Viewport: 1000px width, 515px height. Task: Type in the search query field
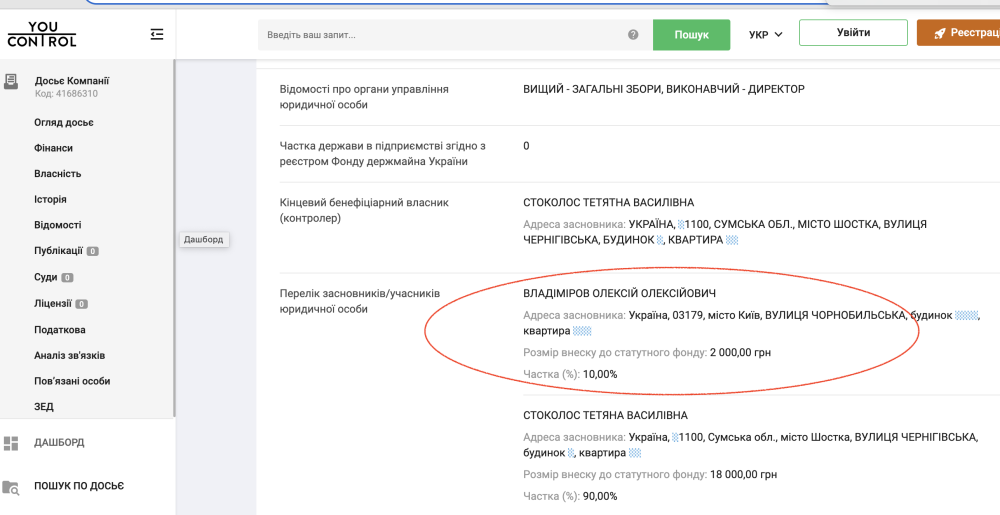440,35
